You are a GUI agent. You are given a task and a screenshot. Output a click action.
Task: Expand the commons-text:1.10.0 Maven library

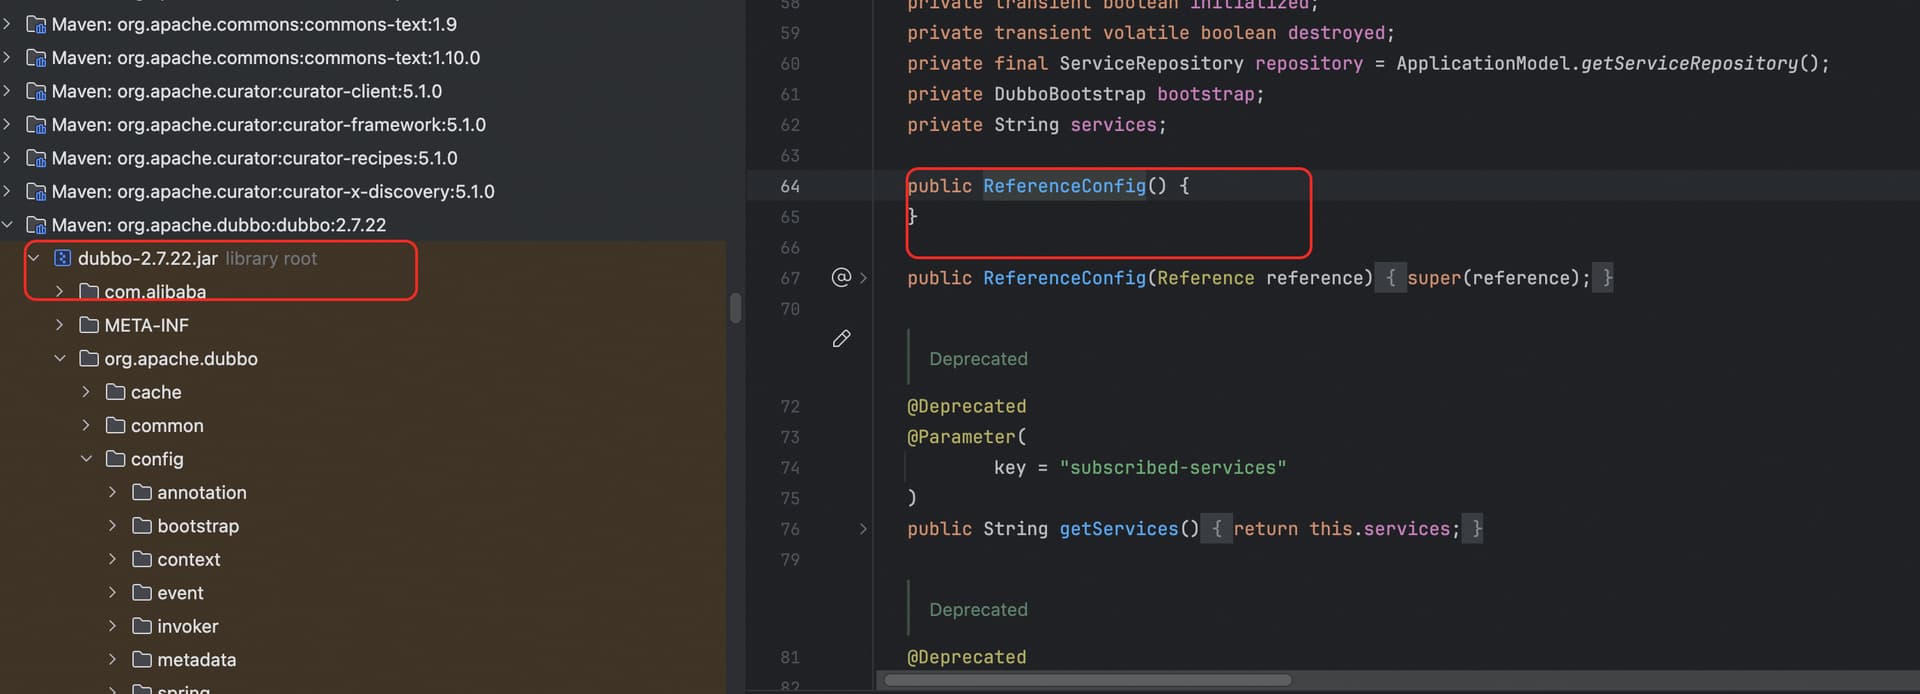[x=7, y=58]
